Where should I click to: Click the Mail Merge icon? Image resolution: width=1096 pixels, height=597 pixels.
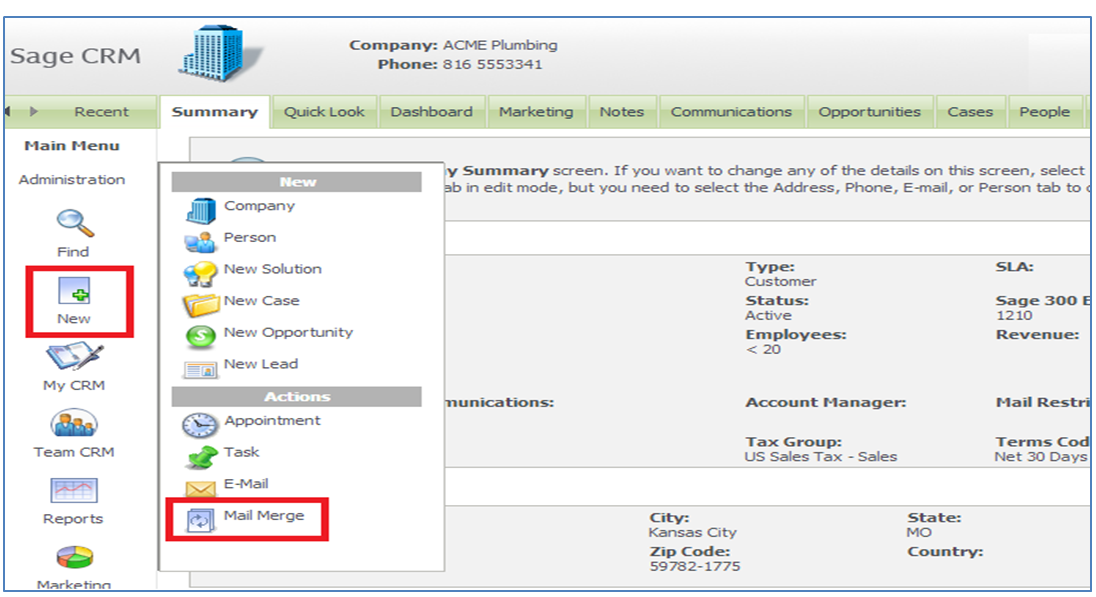tap(201, 520)
